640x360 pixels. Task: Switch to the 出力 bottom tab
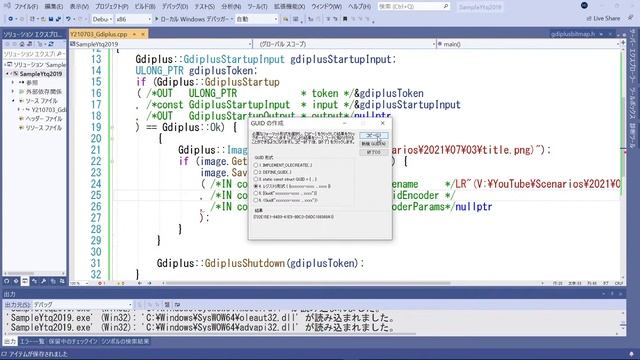[x=10, y=341]
